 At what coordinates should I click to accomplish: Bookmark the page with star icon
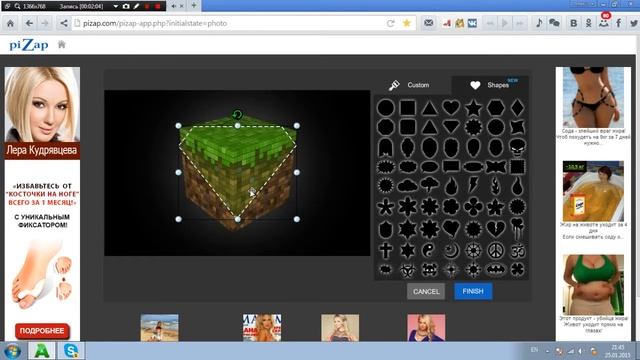pos(407,23)
